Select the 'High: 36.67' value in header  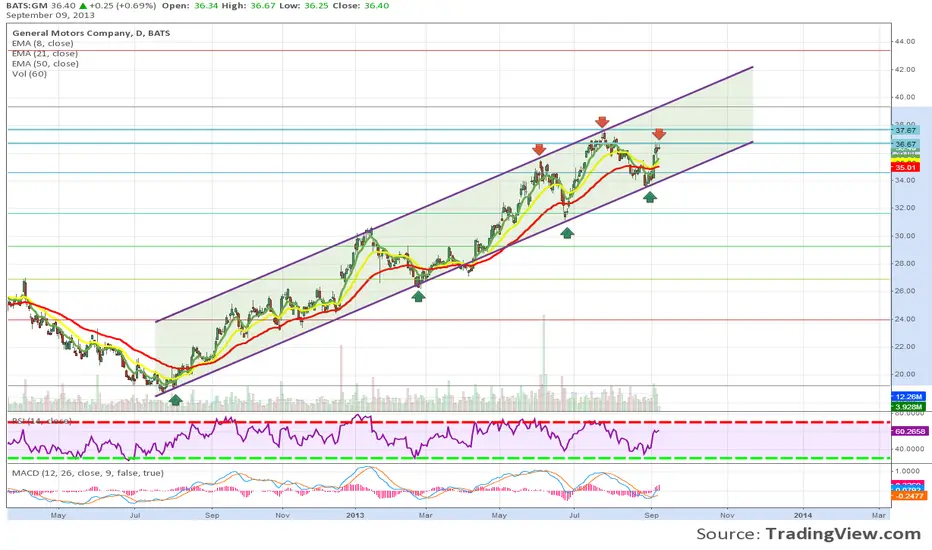click(x=250, y=5)
